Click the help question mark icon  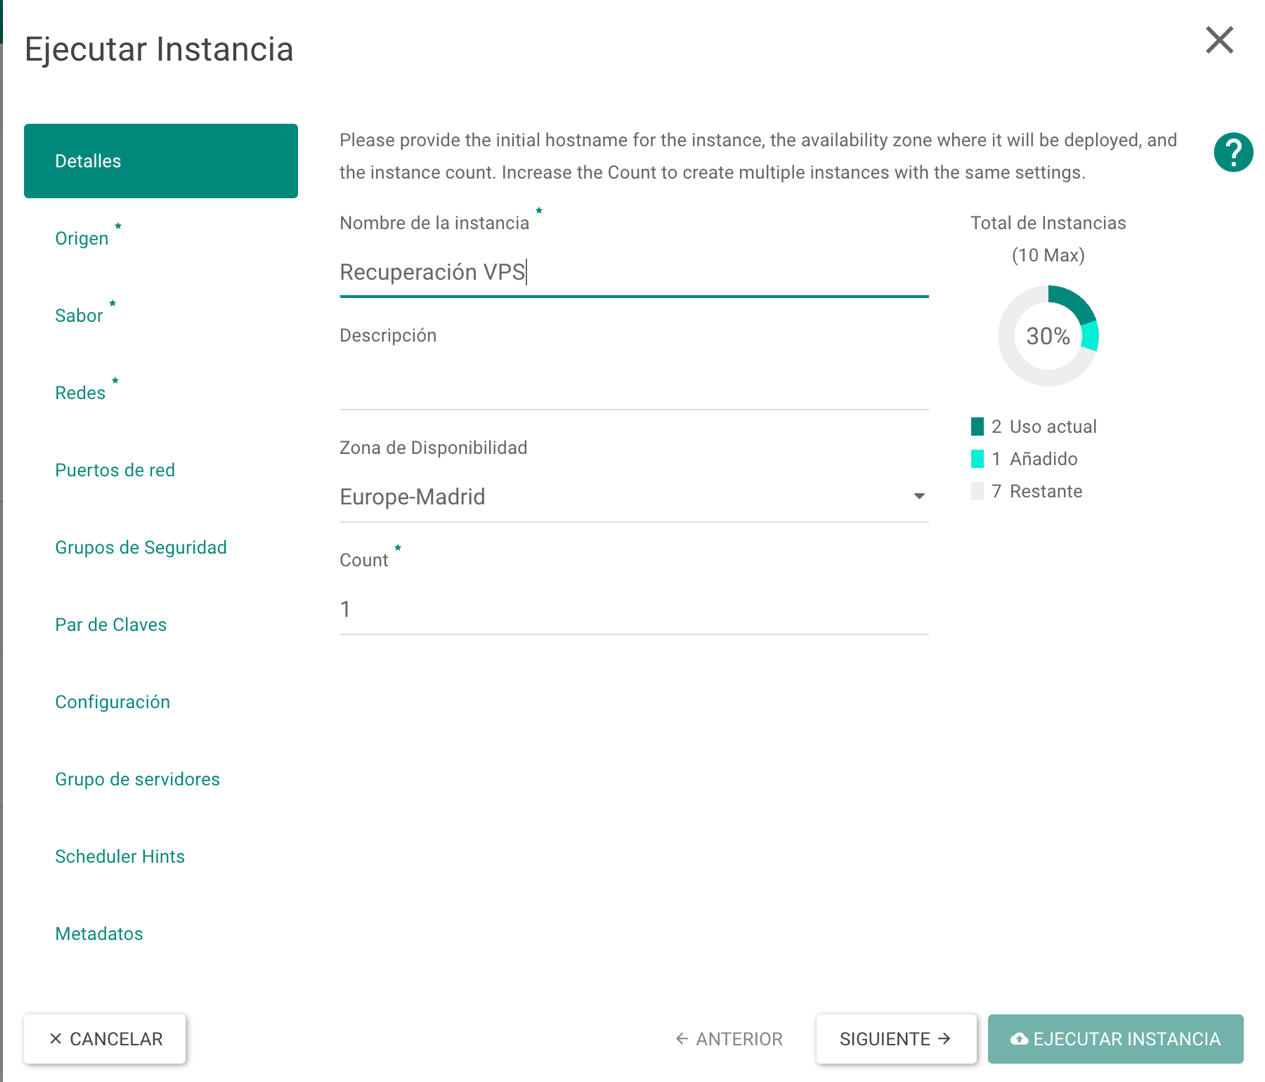point(1233,153)
